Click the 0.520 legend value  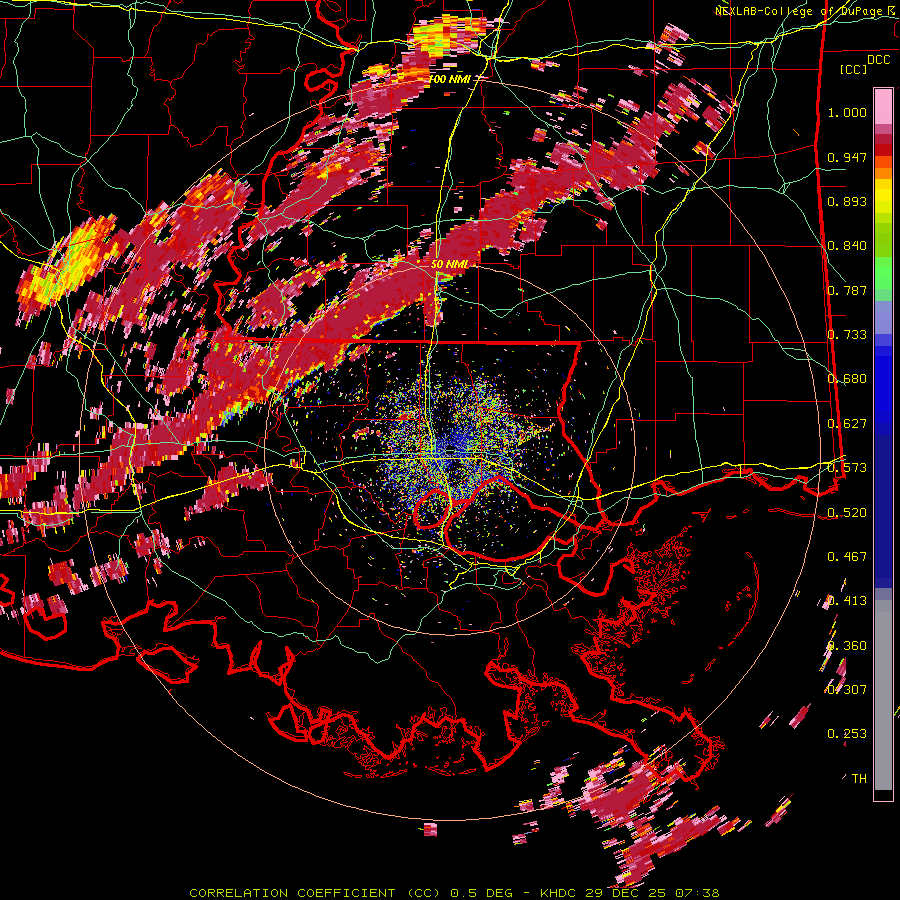[x=847, y=512]
